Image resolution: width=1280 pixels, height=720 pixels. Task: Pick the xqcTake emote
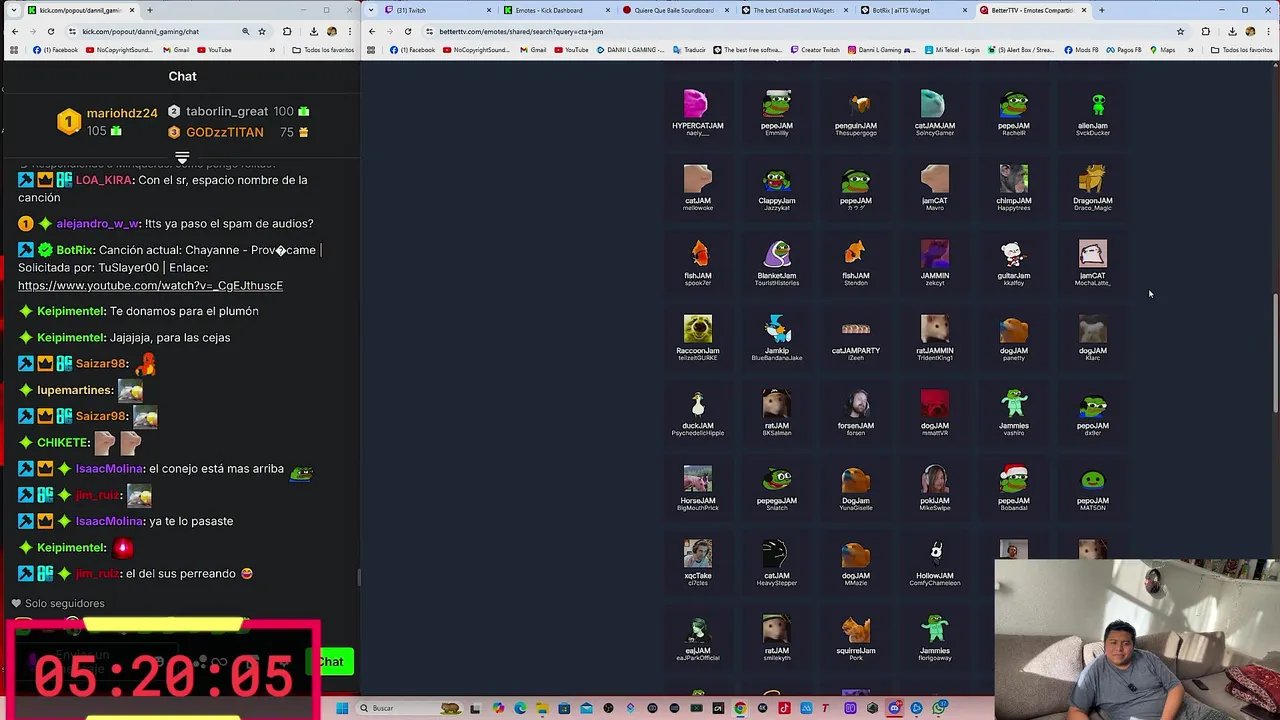coord(698,562)
